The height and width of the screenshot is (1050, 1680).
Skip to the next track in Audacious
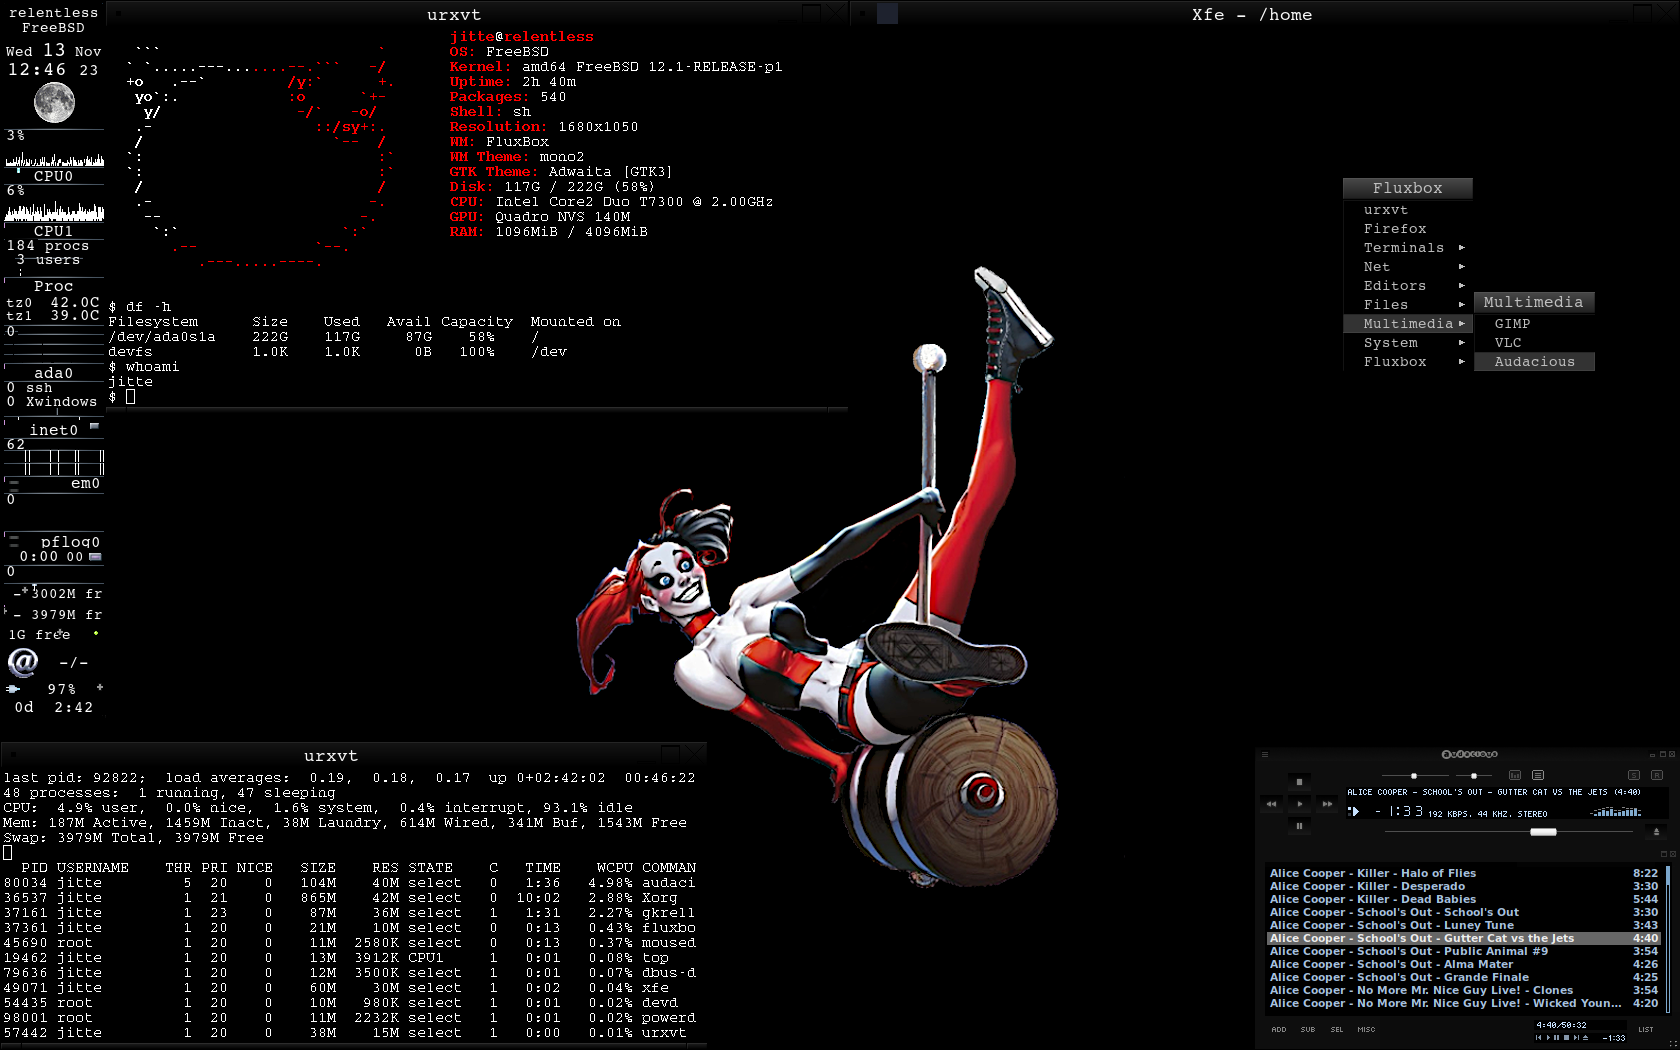coord(1327,804)
